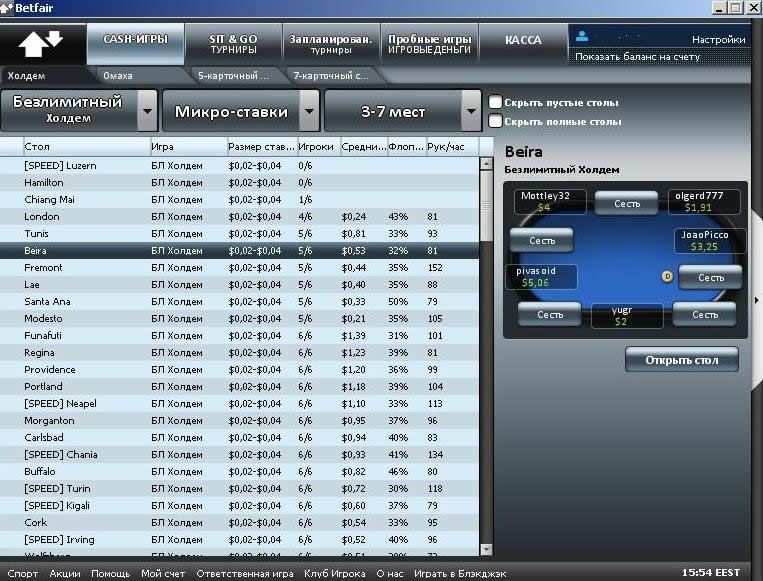Sort the list by Игроки column header
This screenshot has width=763, height=581.
coord(315,147)
